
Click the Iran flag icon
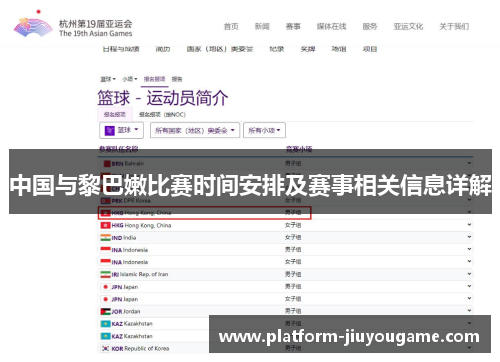click(x=105, y=274)
